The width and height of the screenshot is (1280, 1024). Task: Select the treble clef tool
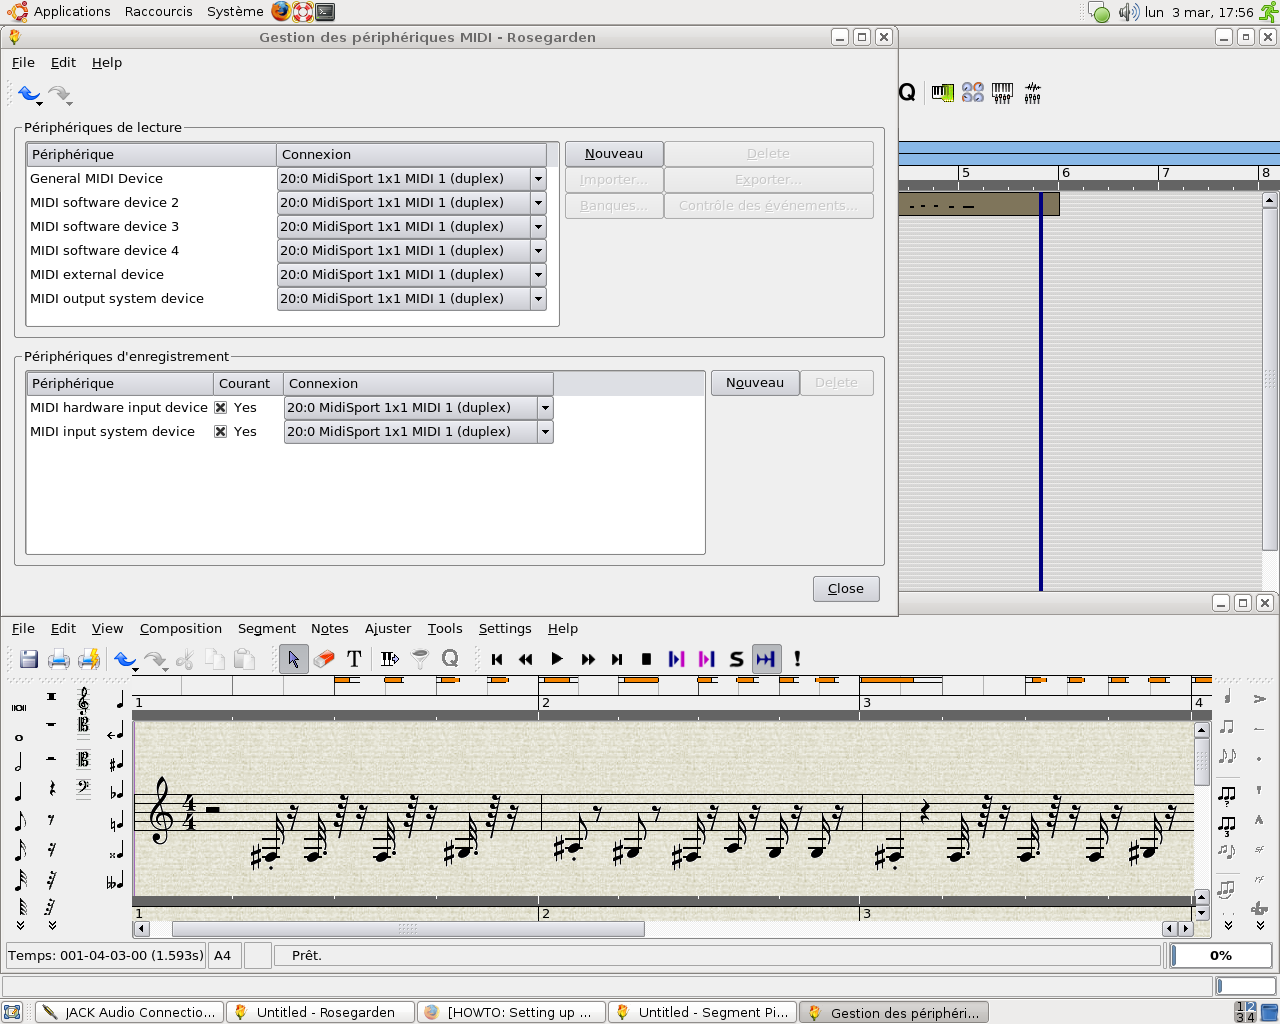click(83, 698)
